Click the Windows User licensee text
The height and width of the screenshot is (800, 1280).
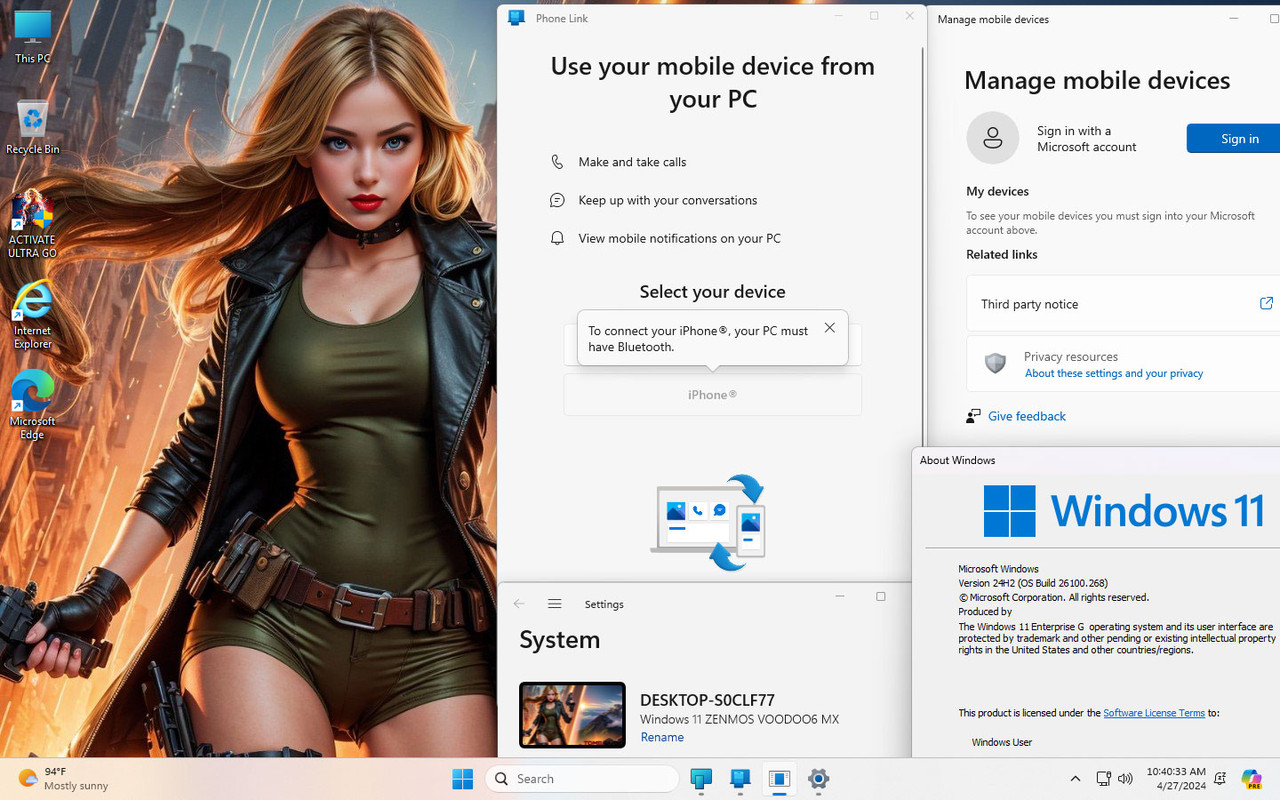coord(1001,742)
